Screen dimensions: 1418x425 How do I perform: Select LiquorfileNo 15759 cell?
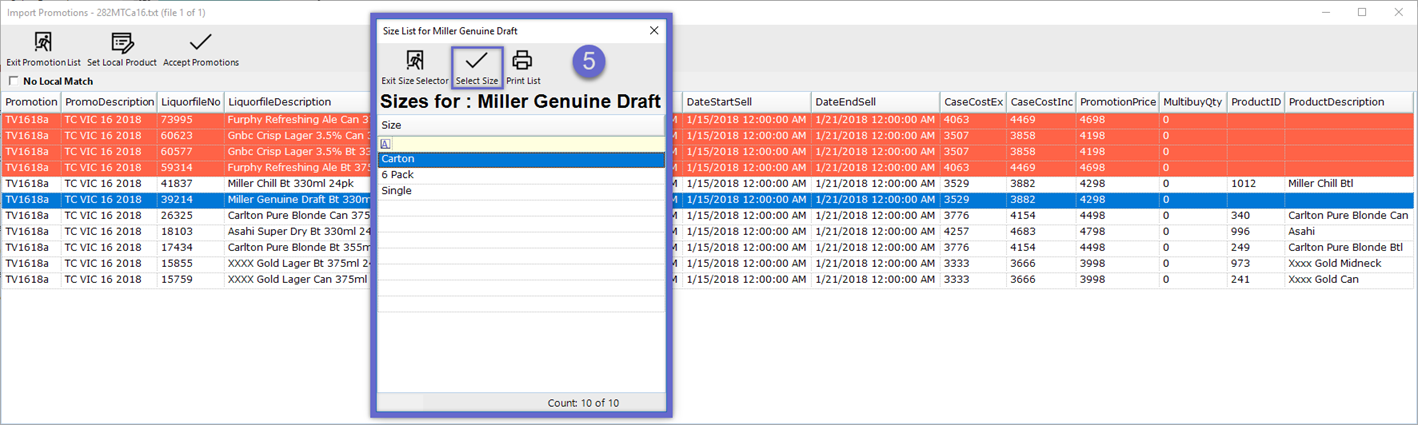pyautogui.click(x=191, y=280)
